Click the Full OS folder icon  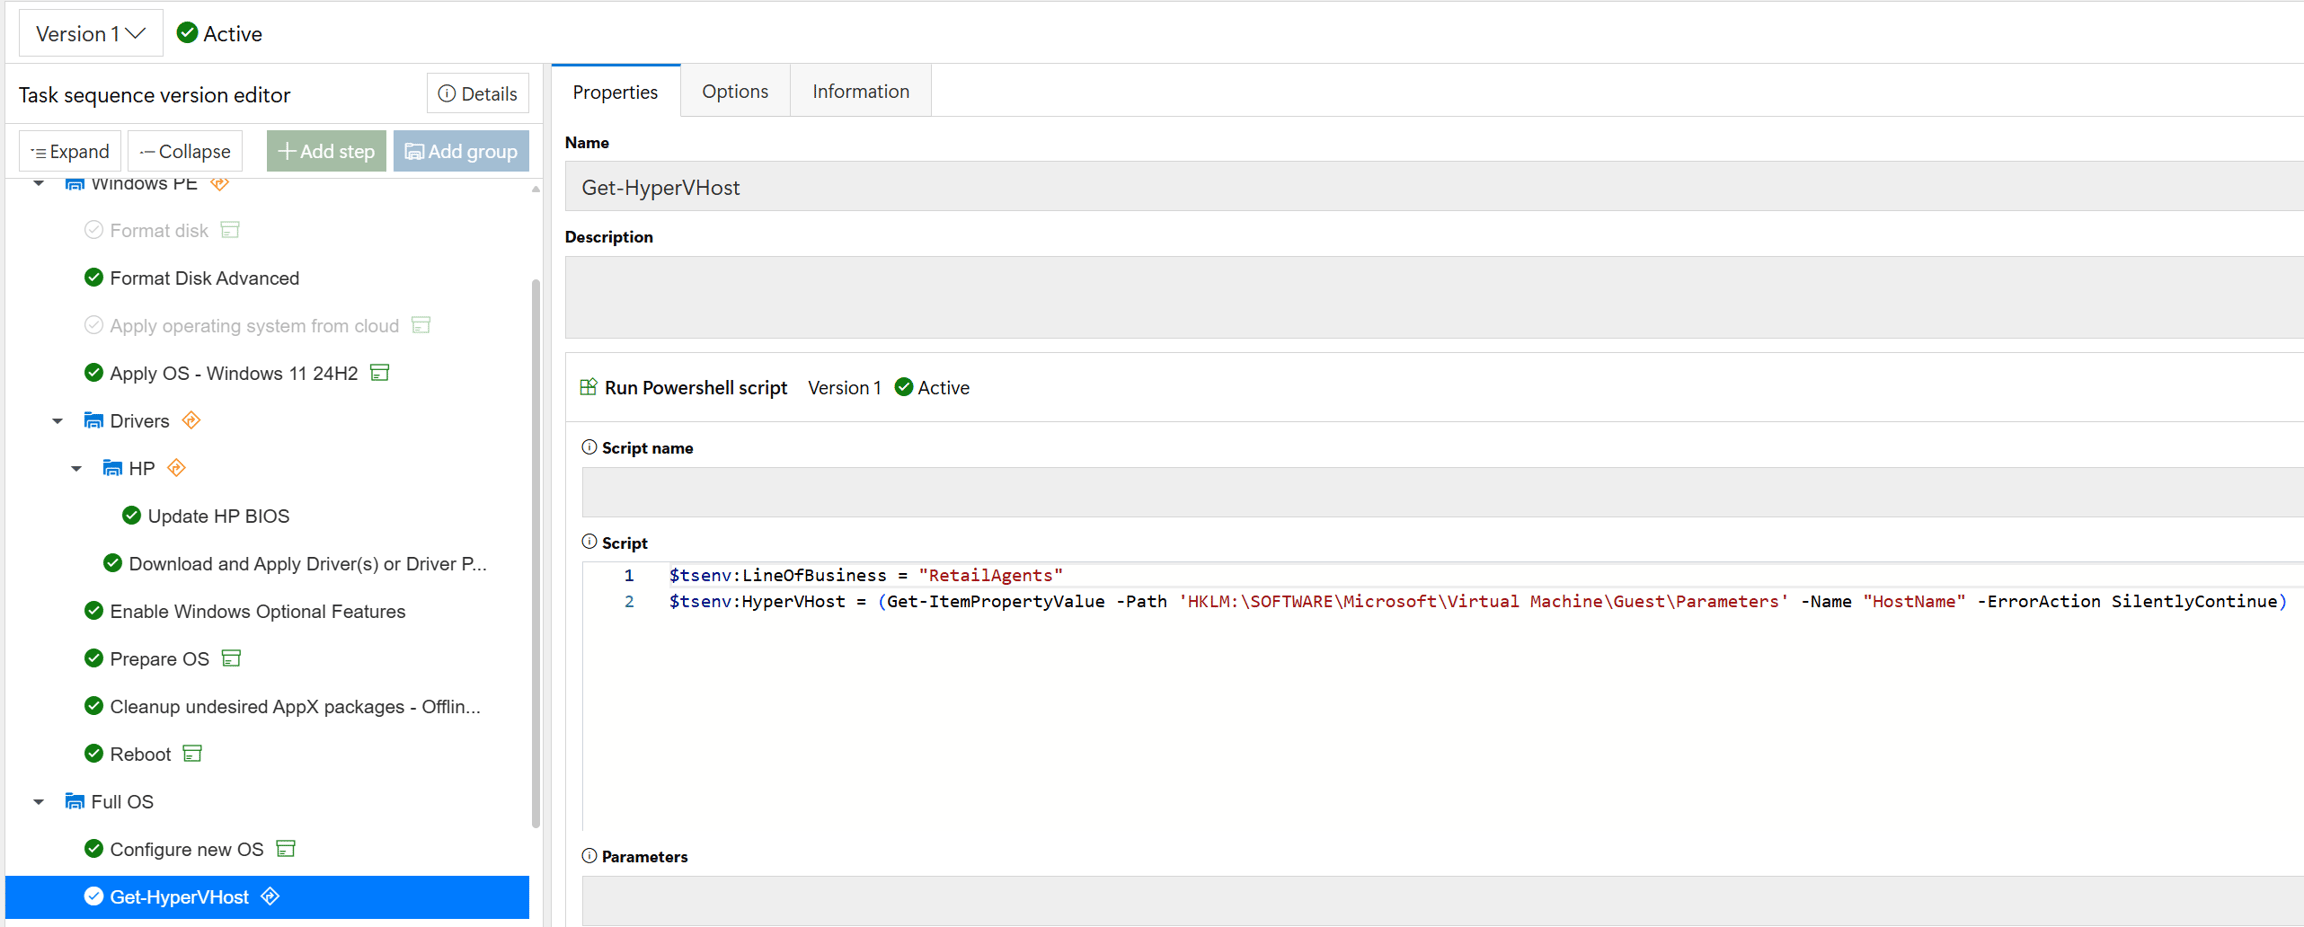(x=75, y=801)
